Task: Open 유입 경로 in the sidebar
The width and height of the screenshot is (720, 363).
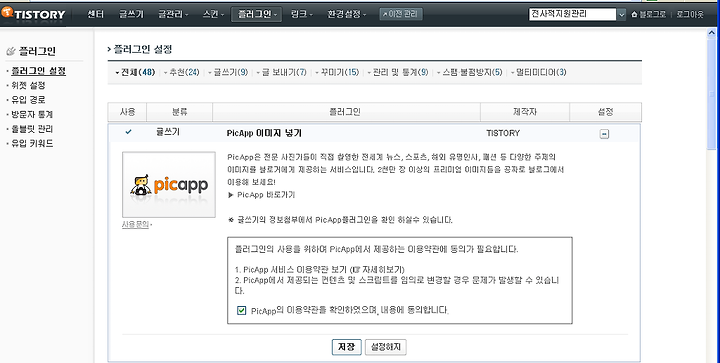Action: coord(28,100)
